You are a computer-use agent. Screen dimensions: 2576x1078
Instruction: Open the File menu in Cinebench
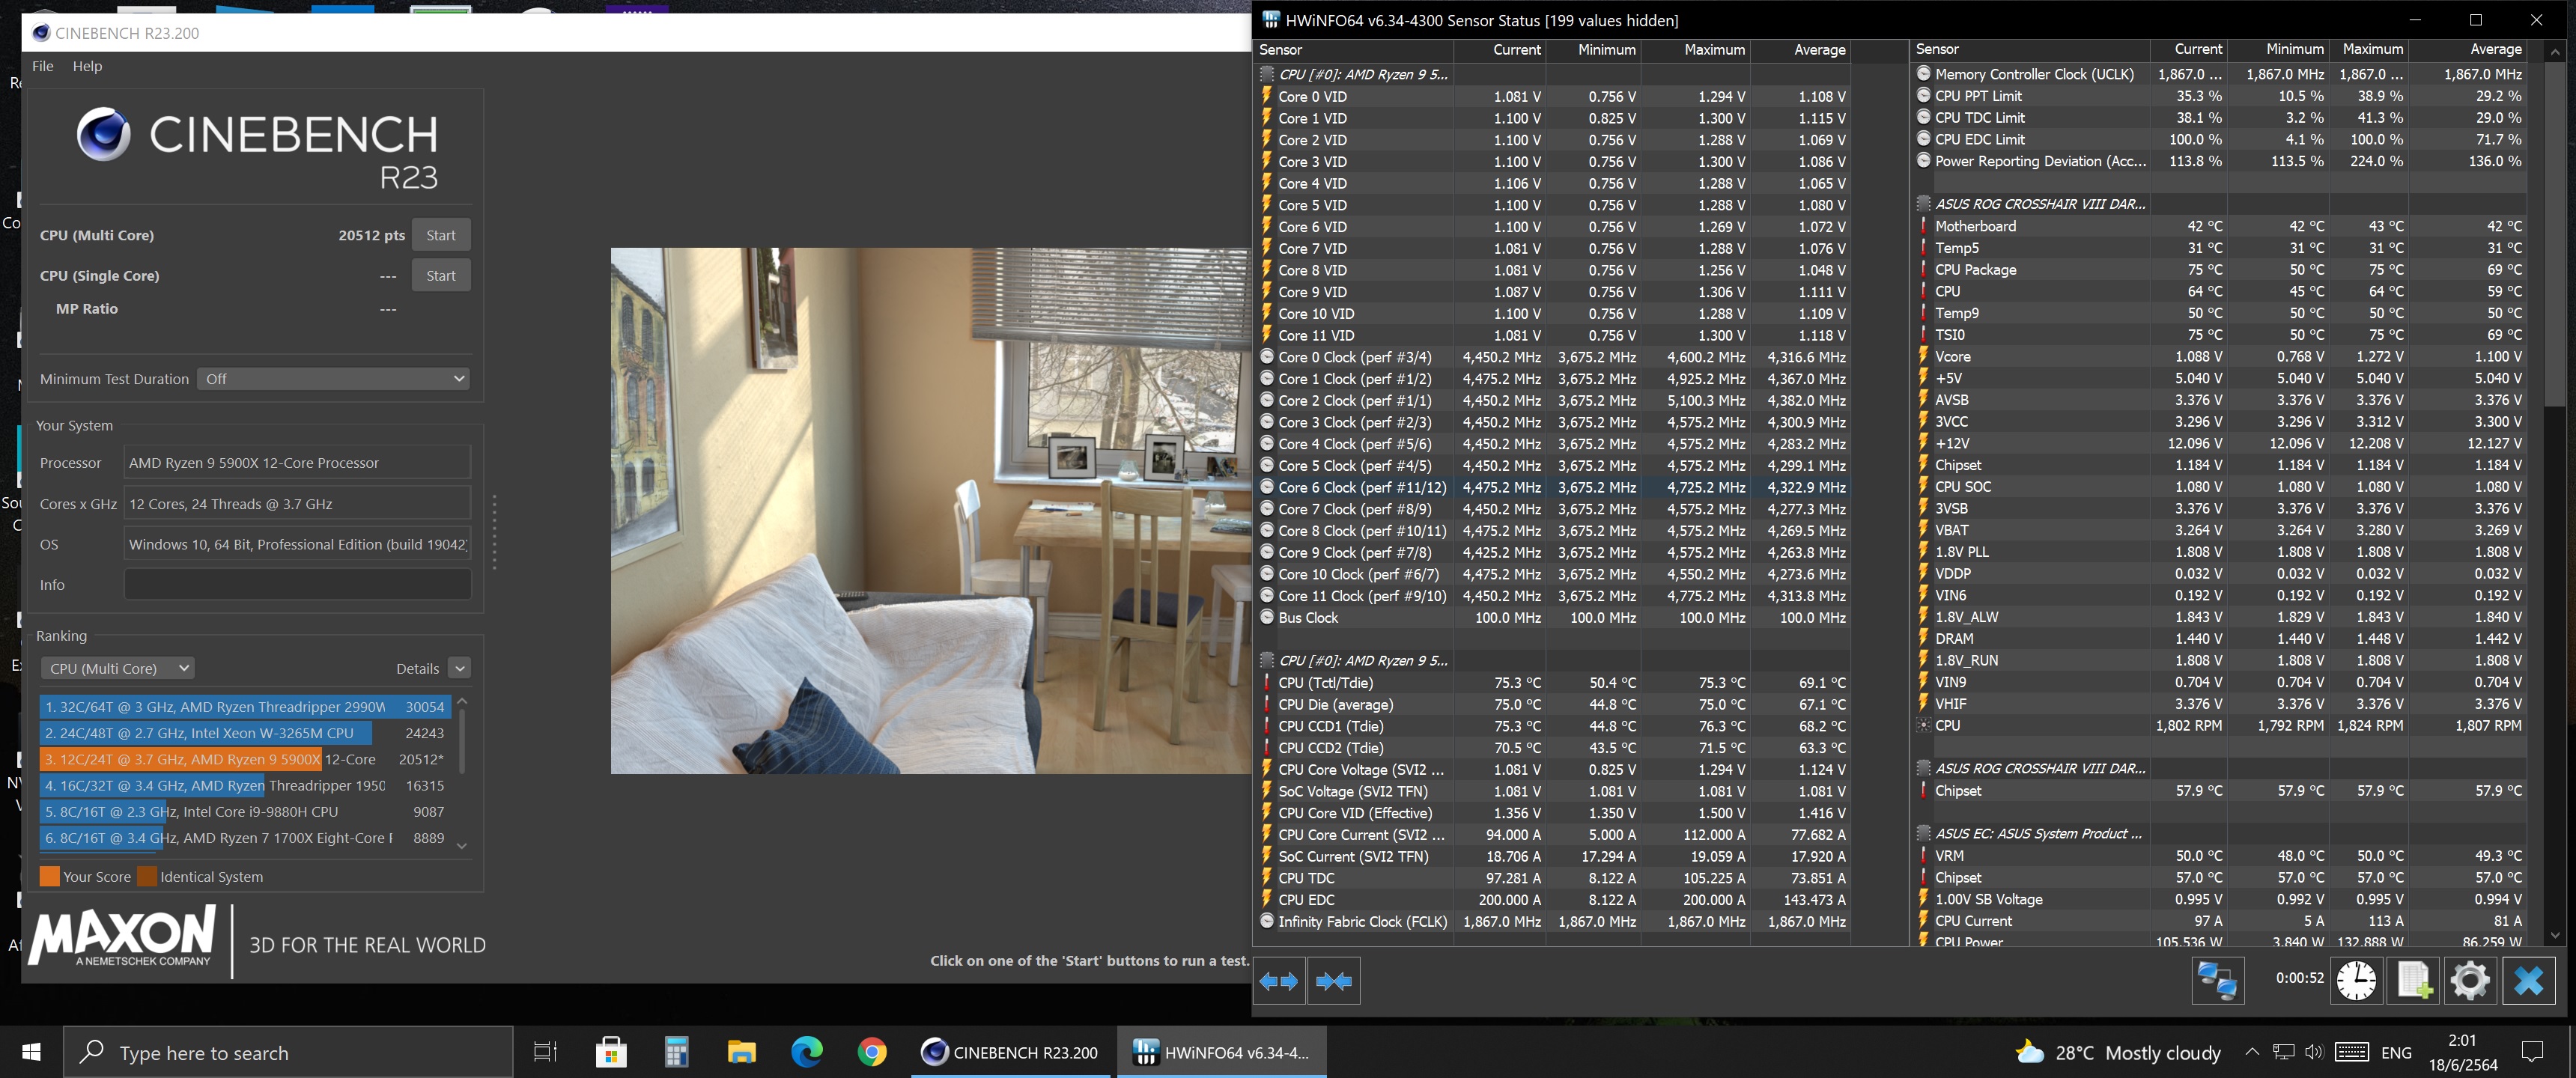43,66
